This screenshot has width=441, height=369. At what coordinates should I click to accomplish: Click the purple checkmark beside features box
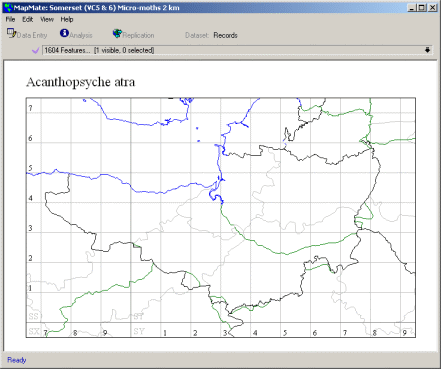click(36, 50)
